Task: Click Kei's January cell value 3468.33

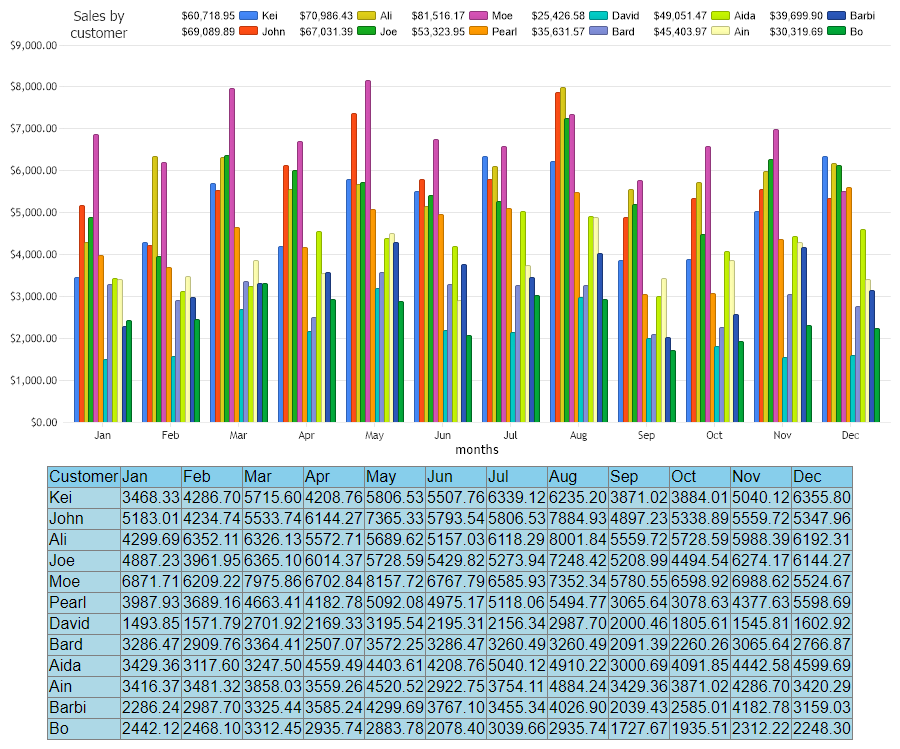Action: (150, 497)
